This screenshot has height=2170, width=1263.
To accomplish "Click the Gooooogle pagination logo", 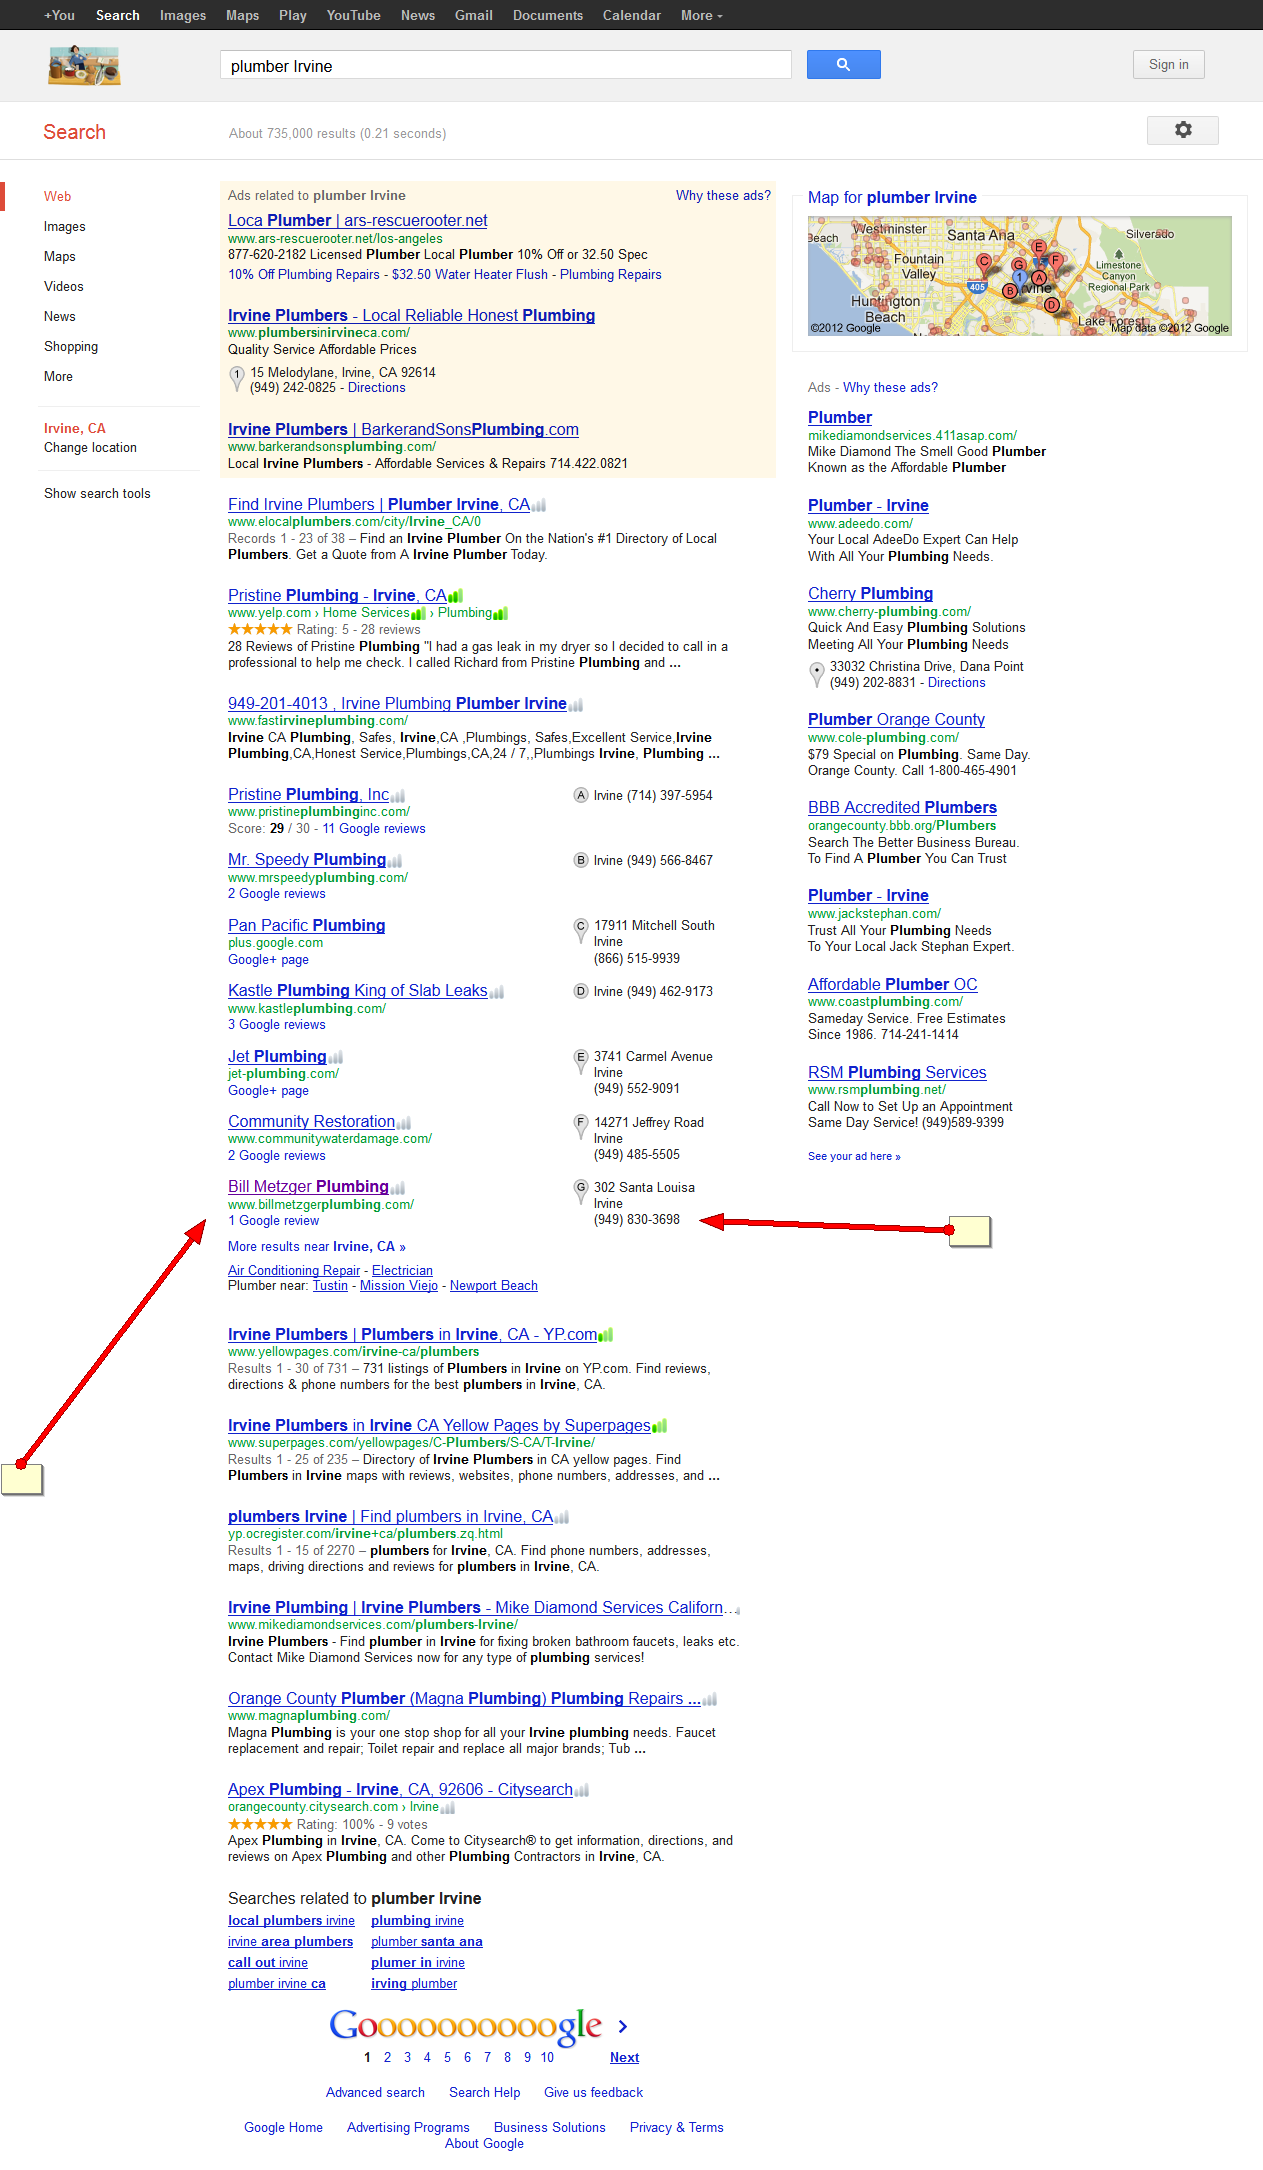I will 466,2027.
